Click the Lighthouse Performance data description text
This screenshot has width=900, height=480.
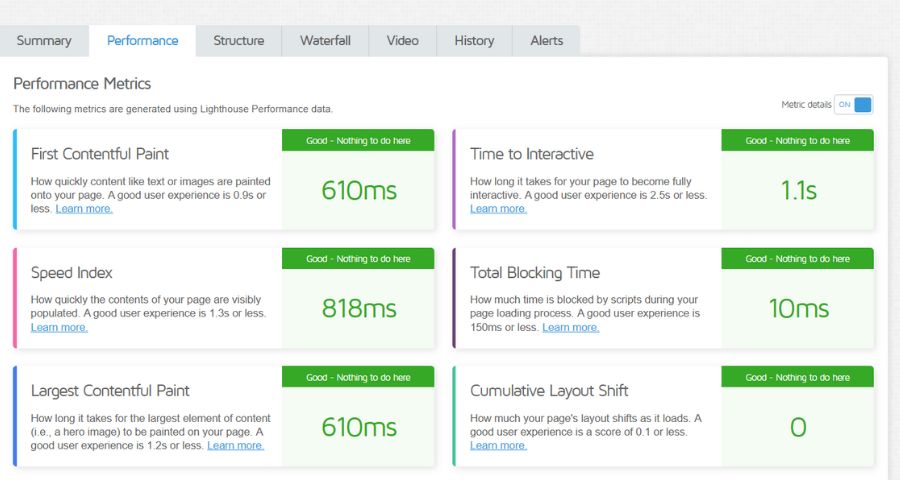tap(173, 109)
